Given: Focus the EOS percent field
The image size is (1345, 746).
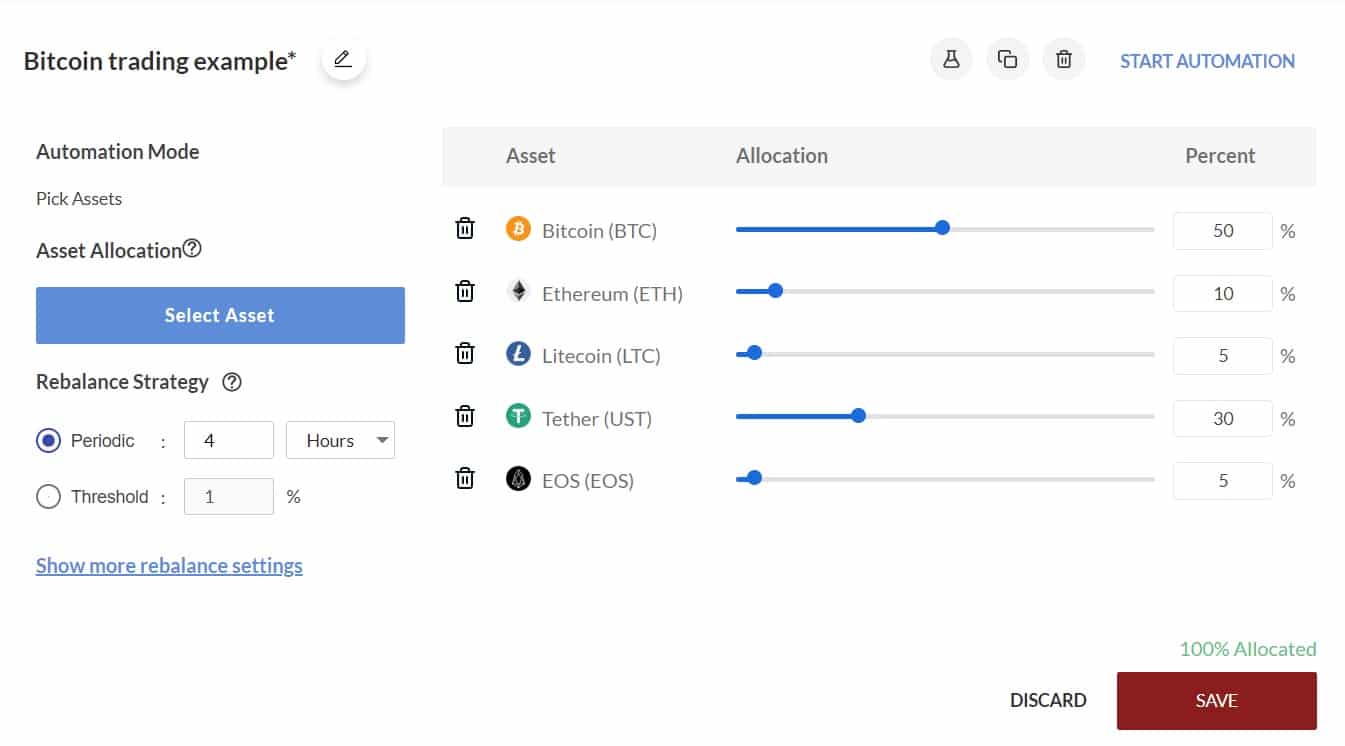Looking at the screenshot, I should click(1223, 481).
